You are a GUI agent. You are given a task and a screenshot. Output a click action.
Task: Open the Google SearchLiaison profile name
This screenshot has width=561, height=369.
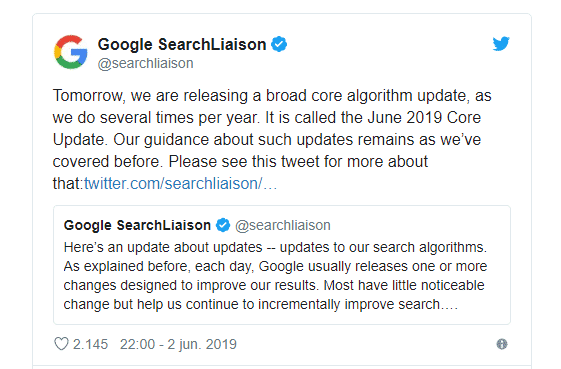182,44
